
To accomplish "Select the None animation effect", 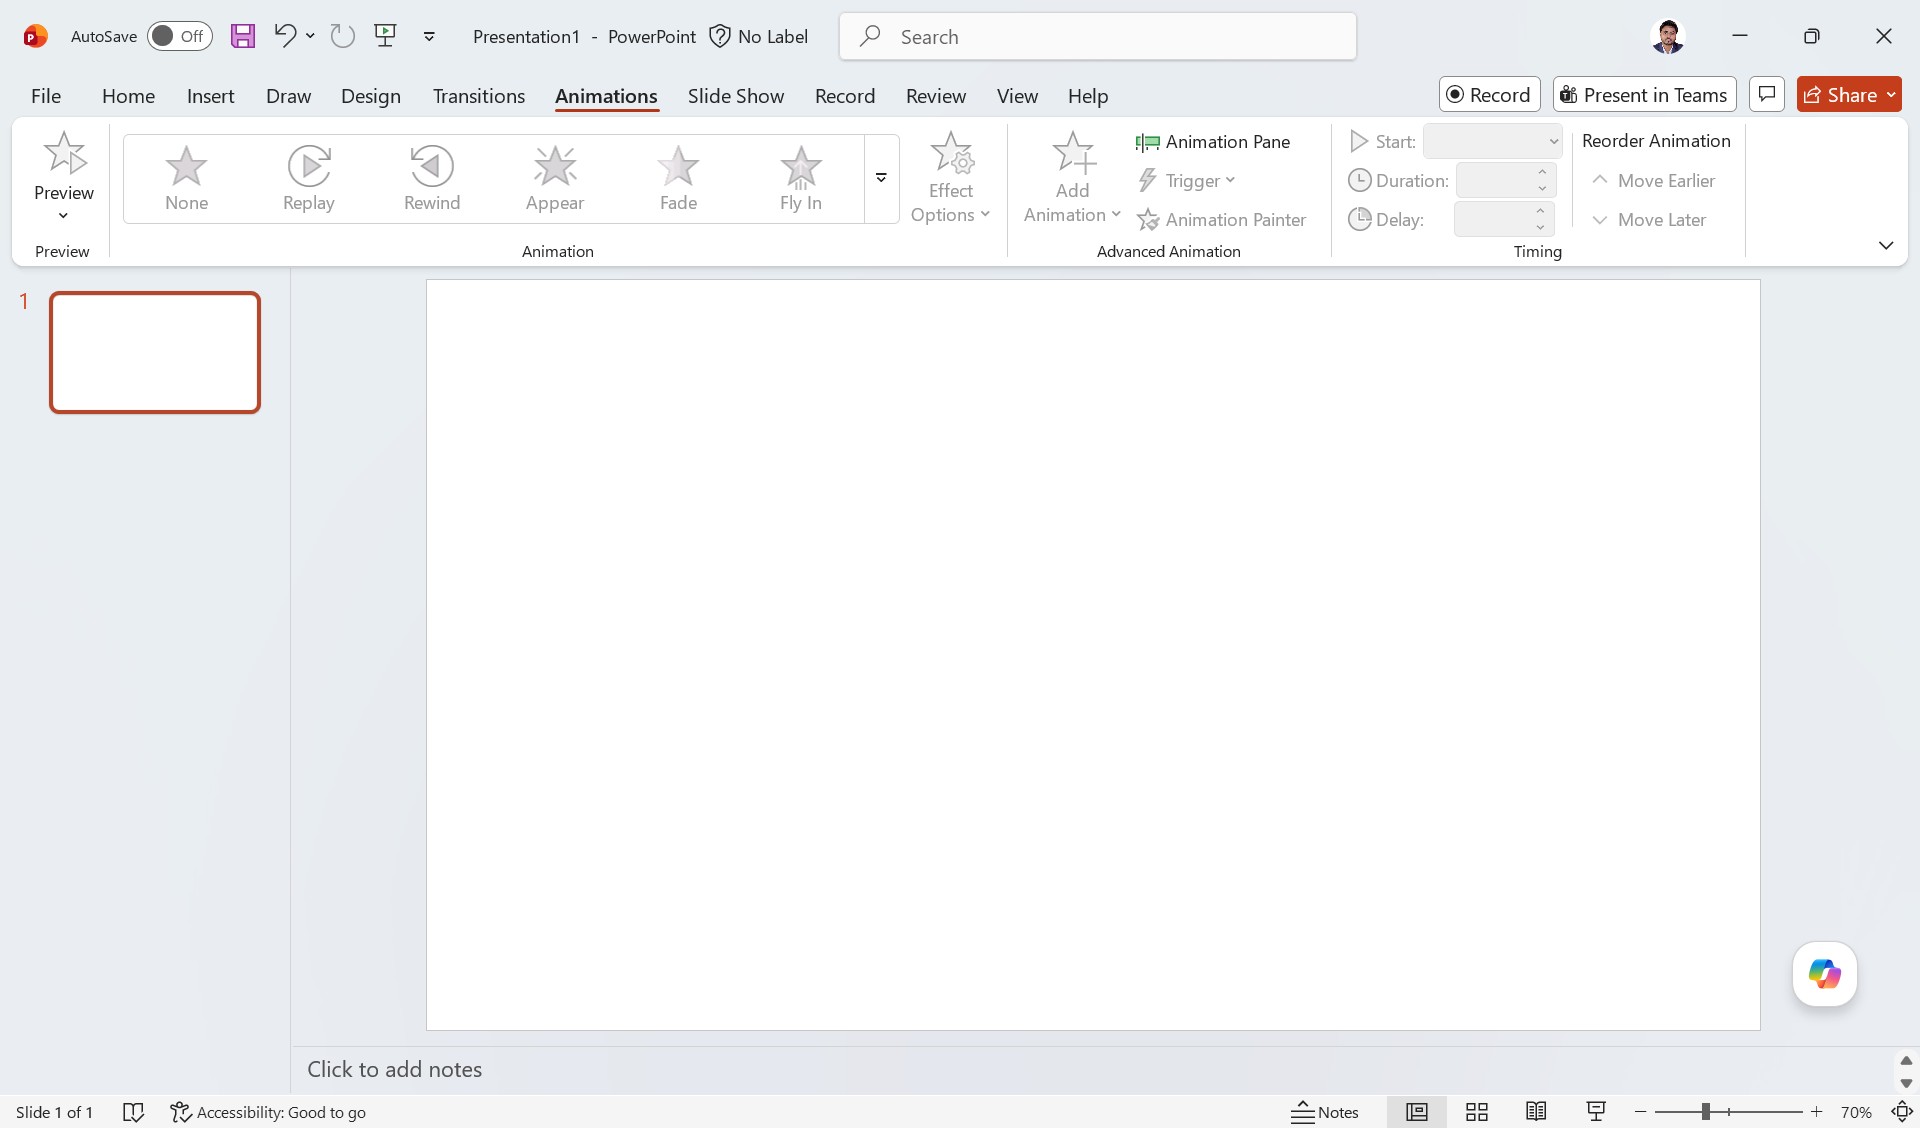I will pos(186,179).
